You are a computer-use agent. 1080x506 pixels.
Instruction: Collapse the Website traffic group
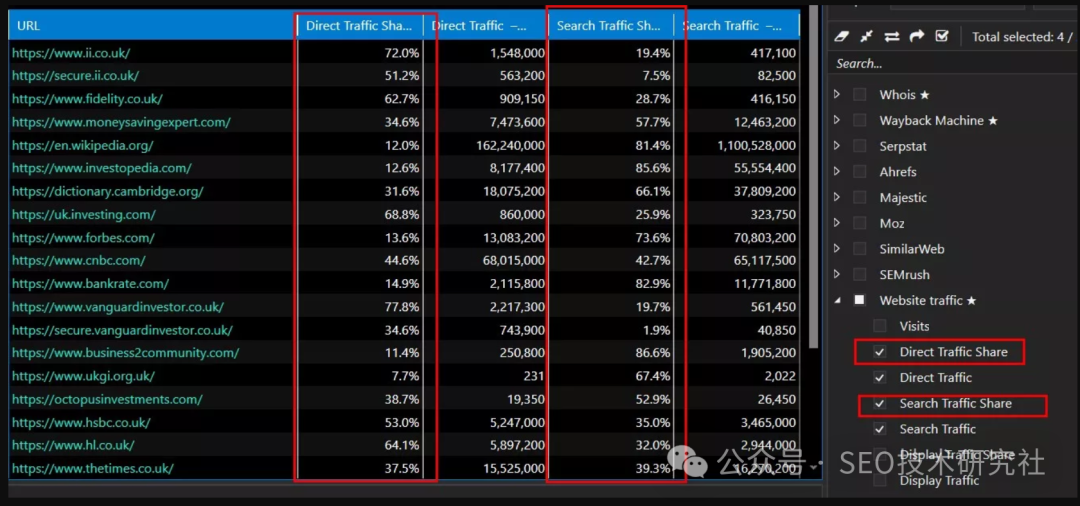pyautogui.click(x=837, y=300)
